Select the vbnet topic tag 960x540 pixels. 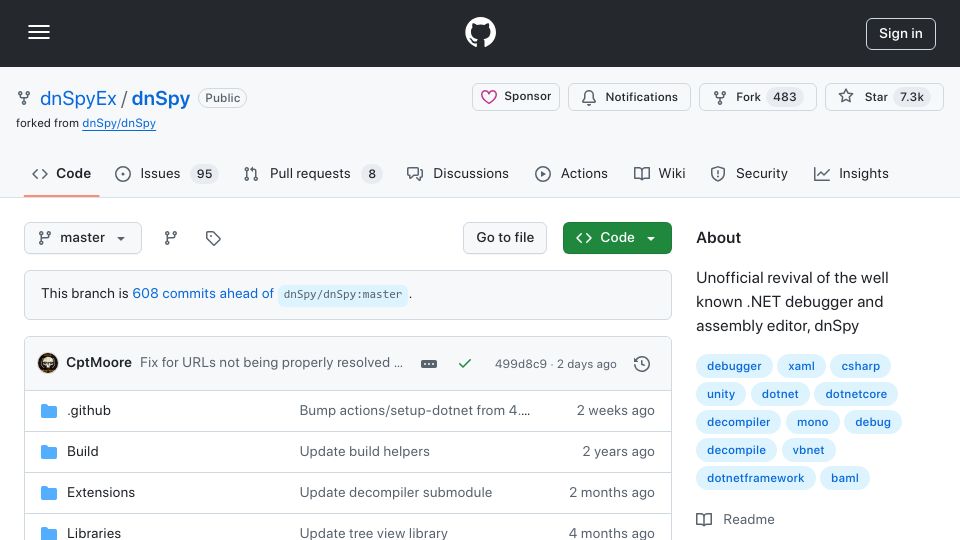808,451
